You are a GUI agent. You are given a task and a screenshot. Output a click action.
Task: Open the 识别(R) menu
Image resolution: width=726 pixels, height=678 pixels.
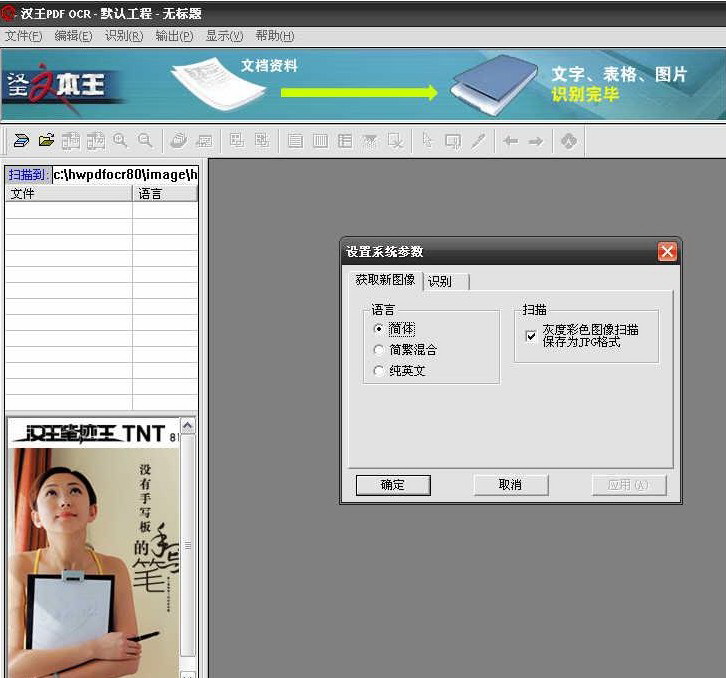(124, 36)
